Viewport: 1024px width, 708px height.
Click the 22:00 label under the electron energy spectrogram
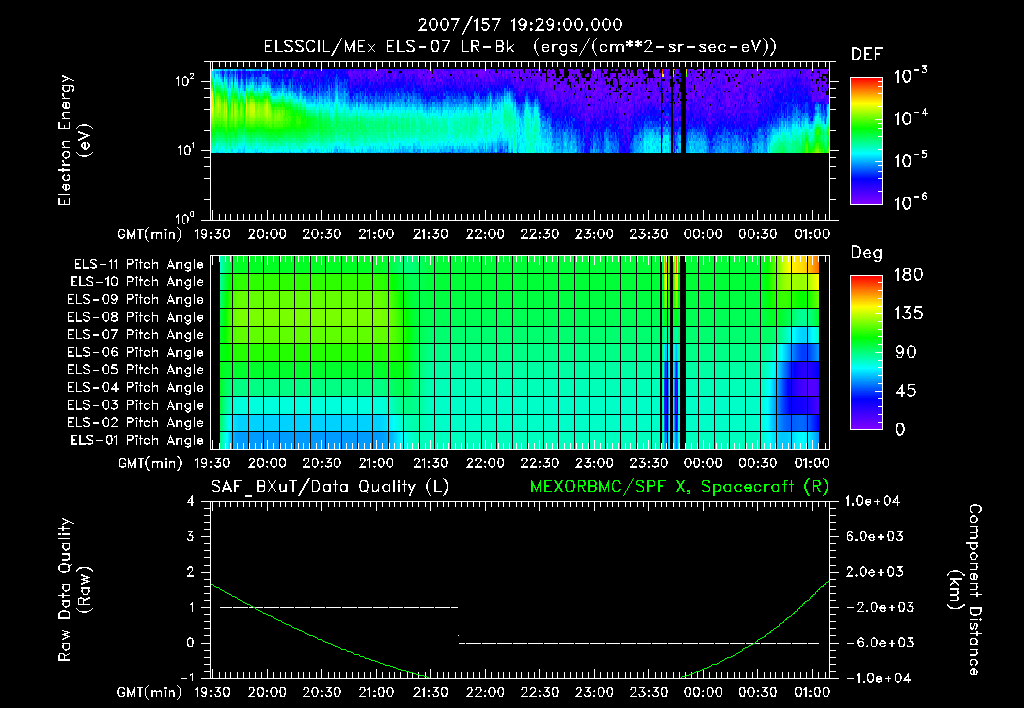coord(485,234)
